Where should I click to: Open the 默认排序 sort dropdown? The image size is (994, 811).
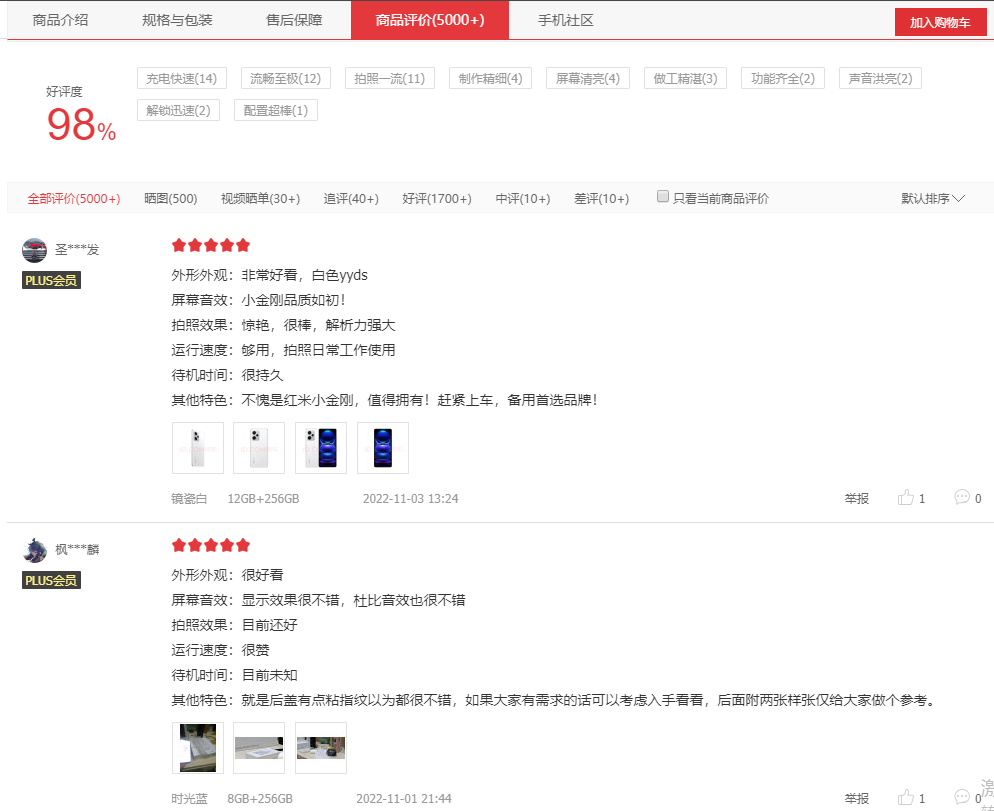point(932,197)
